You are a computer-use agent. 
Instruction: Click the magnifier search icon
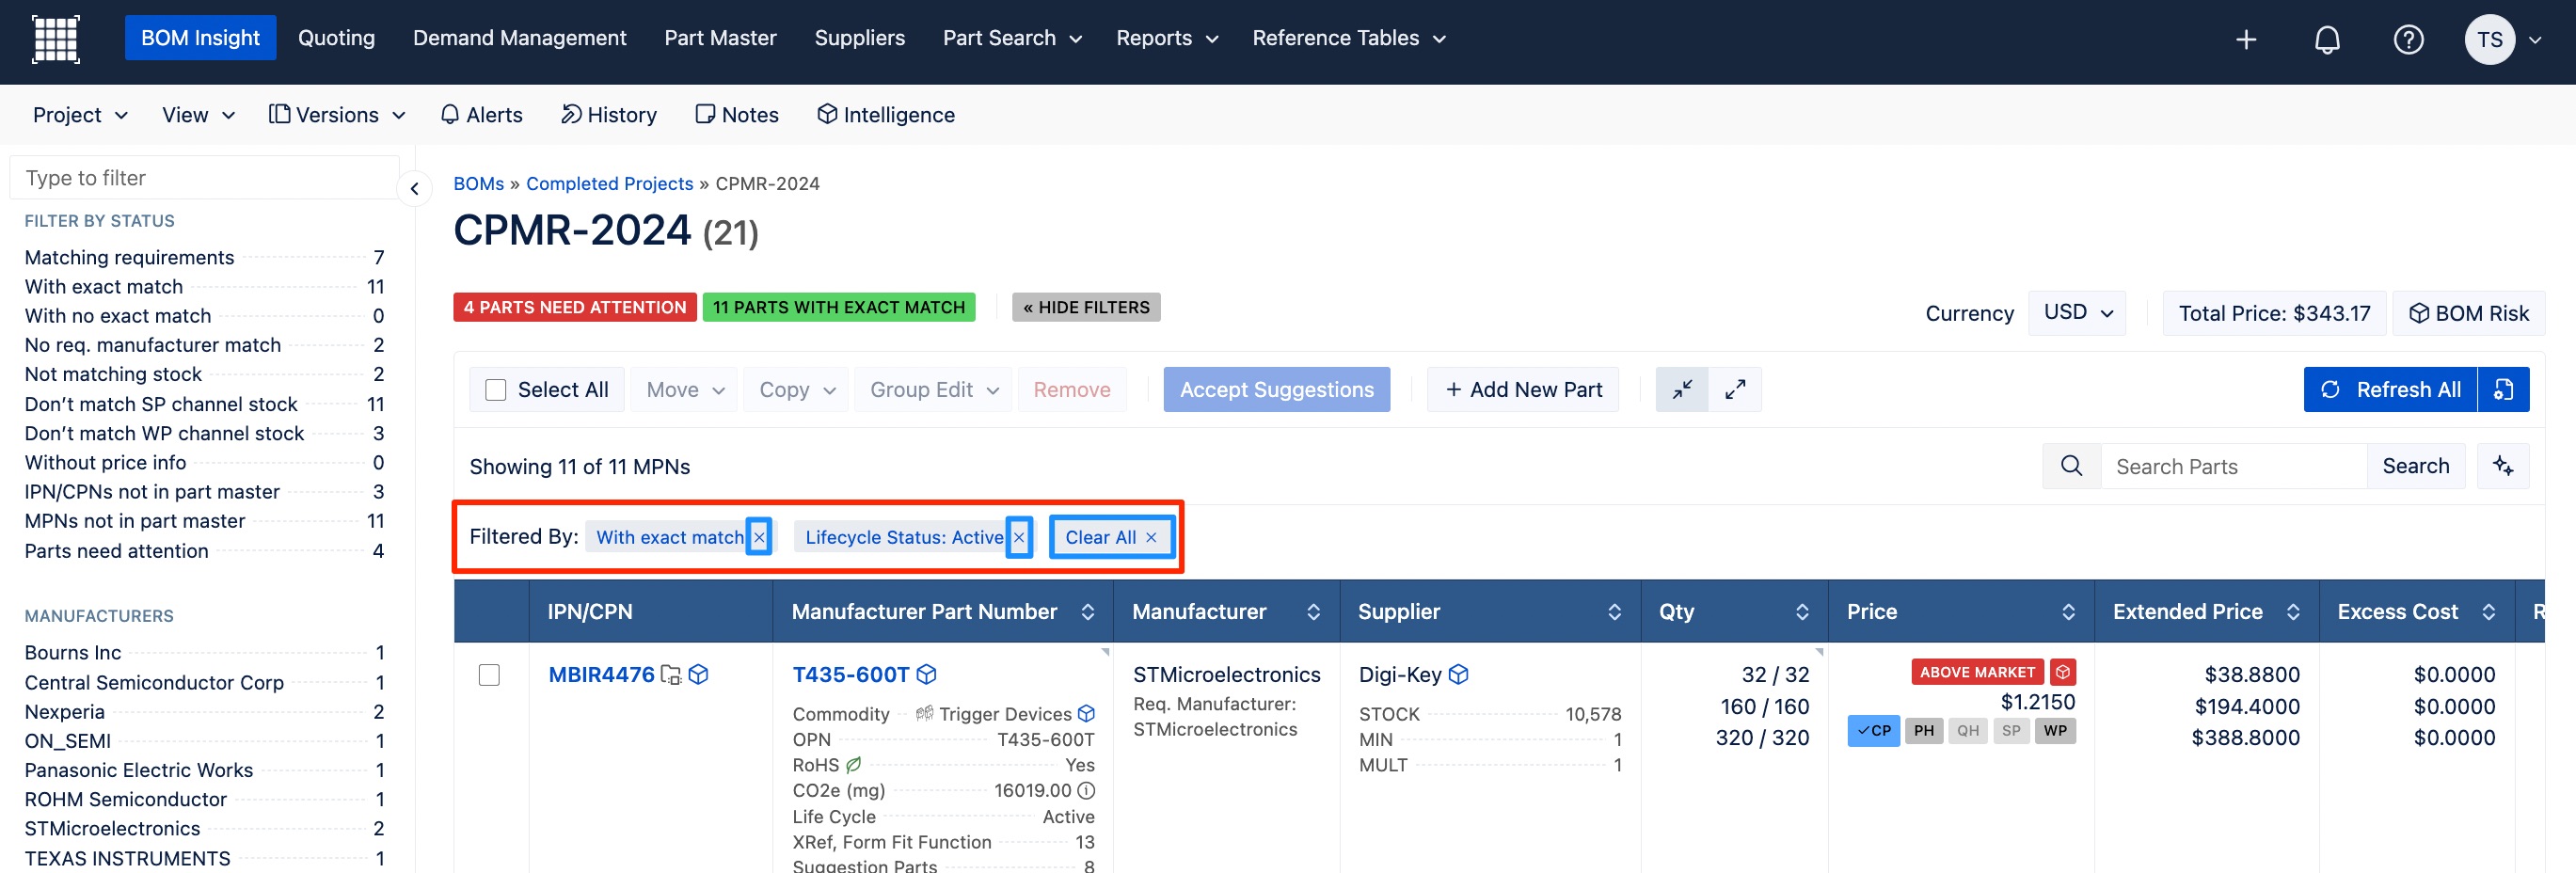pyautogui.click(x=2071, y=466)
